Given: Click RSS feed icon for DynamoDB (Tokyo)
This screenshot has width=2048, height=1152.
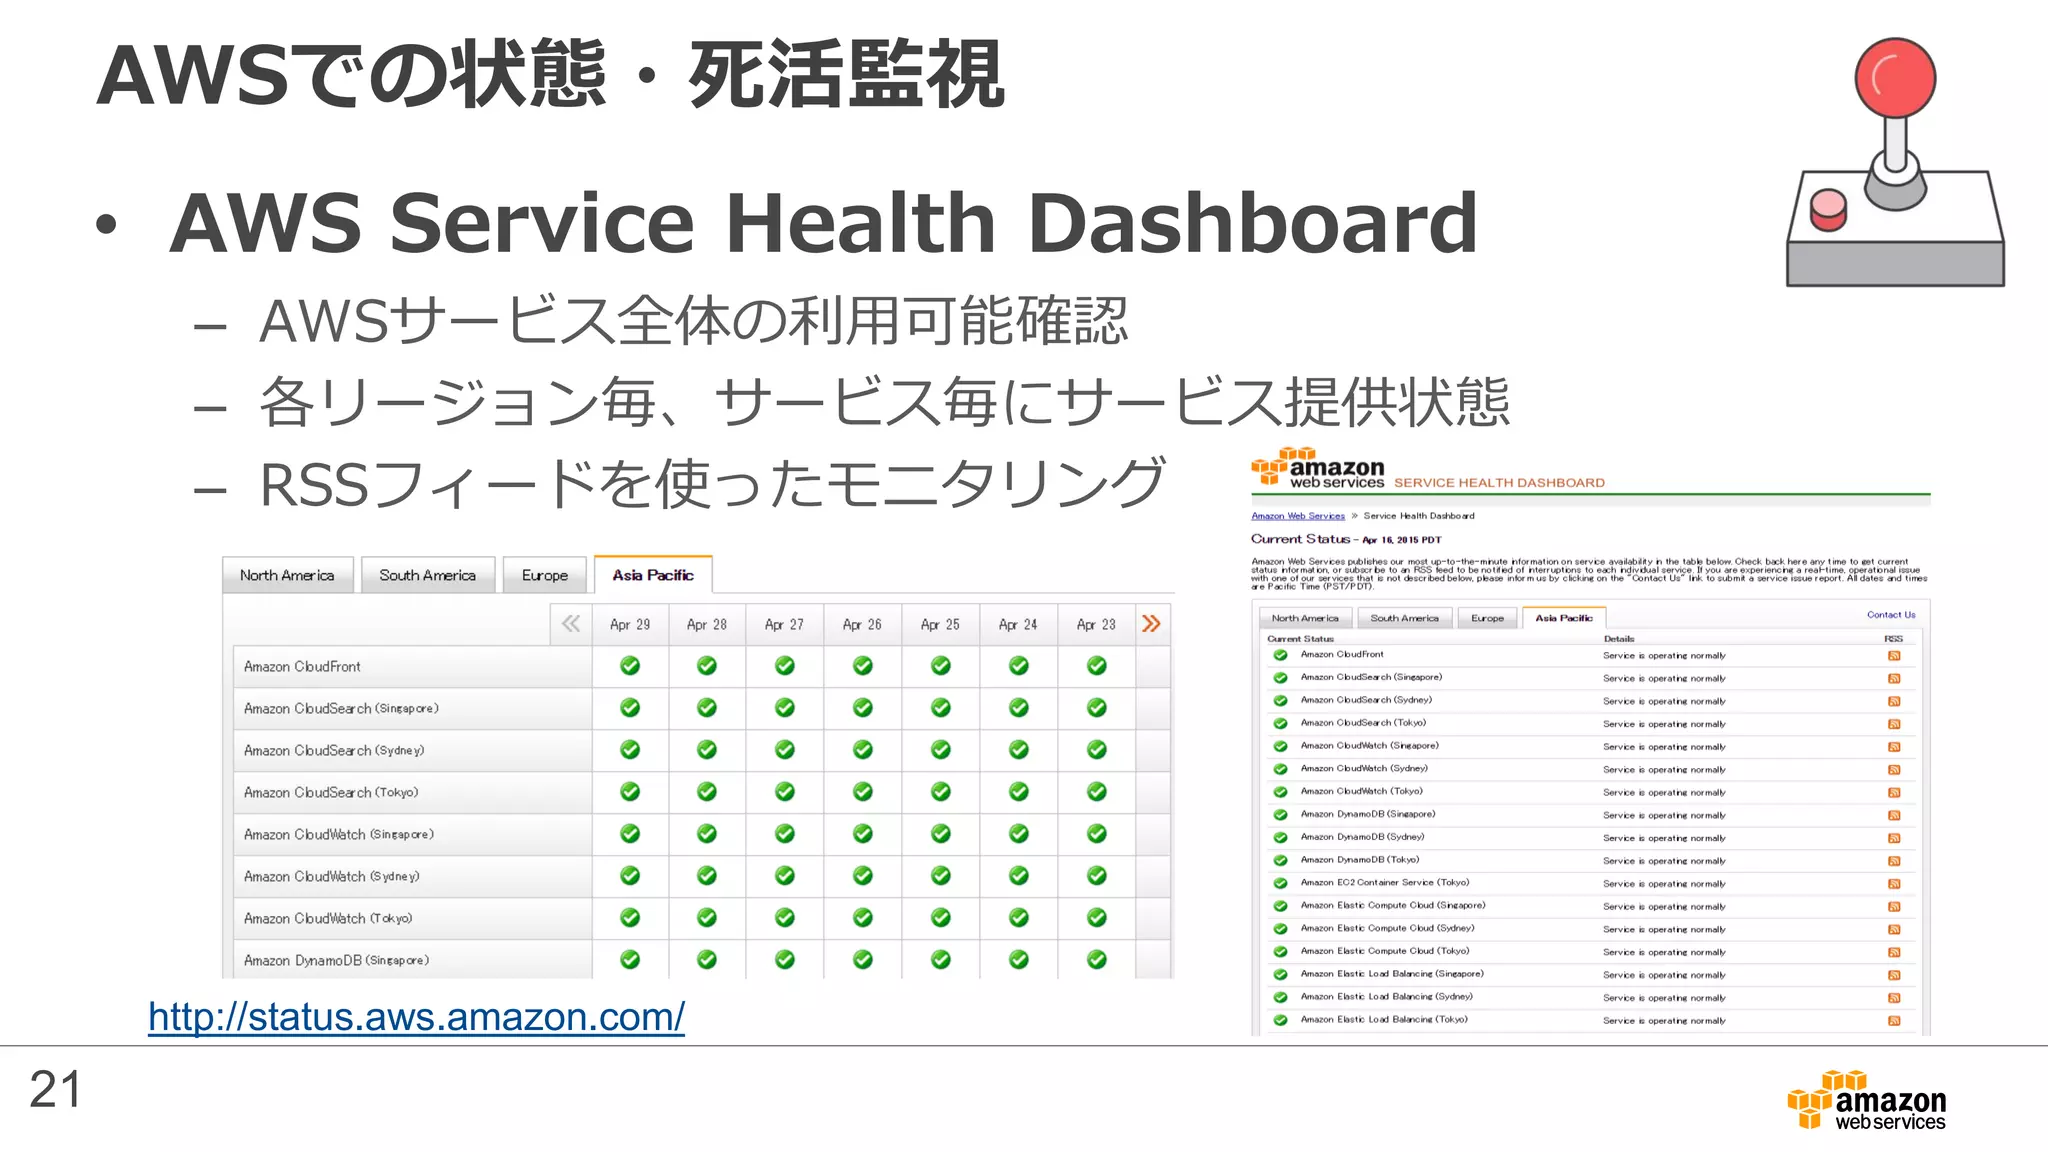Looking at the screenshot, I should (1894, 861).
